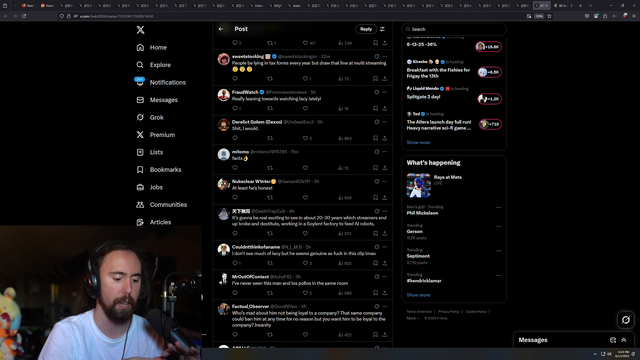Join Splitgate 2 day space
Viewport: 640px width, 360px height.
pos(489,99)
